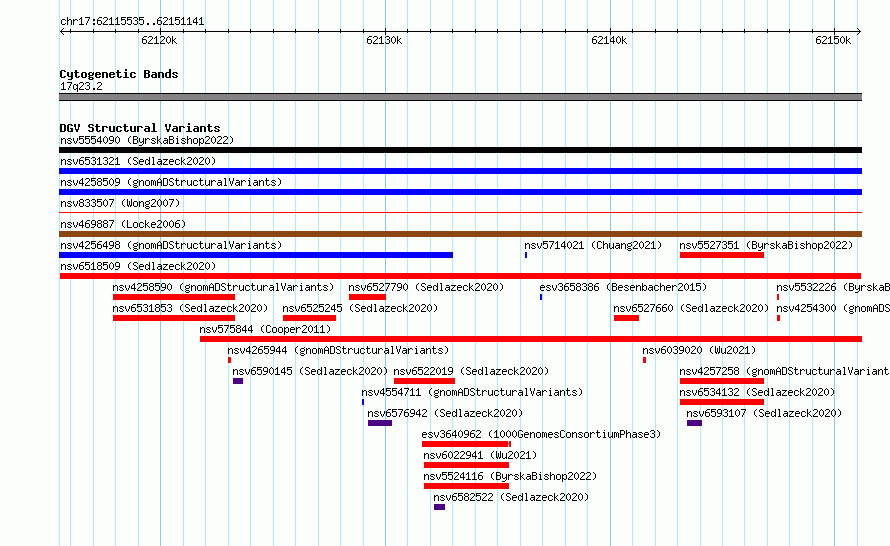Open nsv4258590 (gnomADStructuralVariants) label
This screenshot has height=546, width=890.
click(x=223, y=287)
